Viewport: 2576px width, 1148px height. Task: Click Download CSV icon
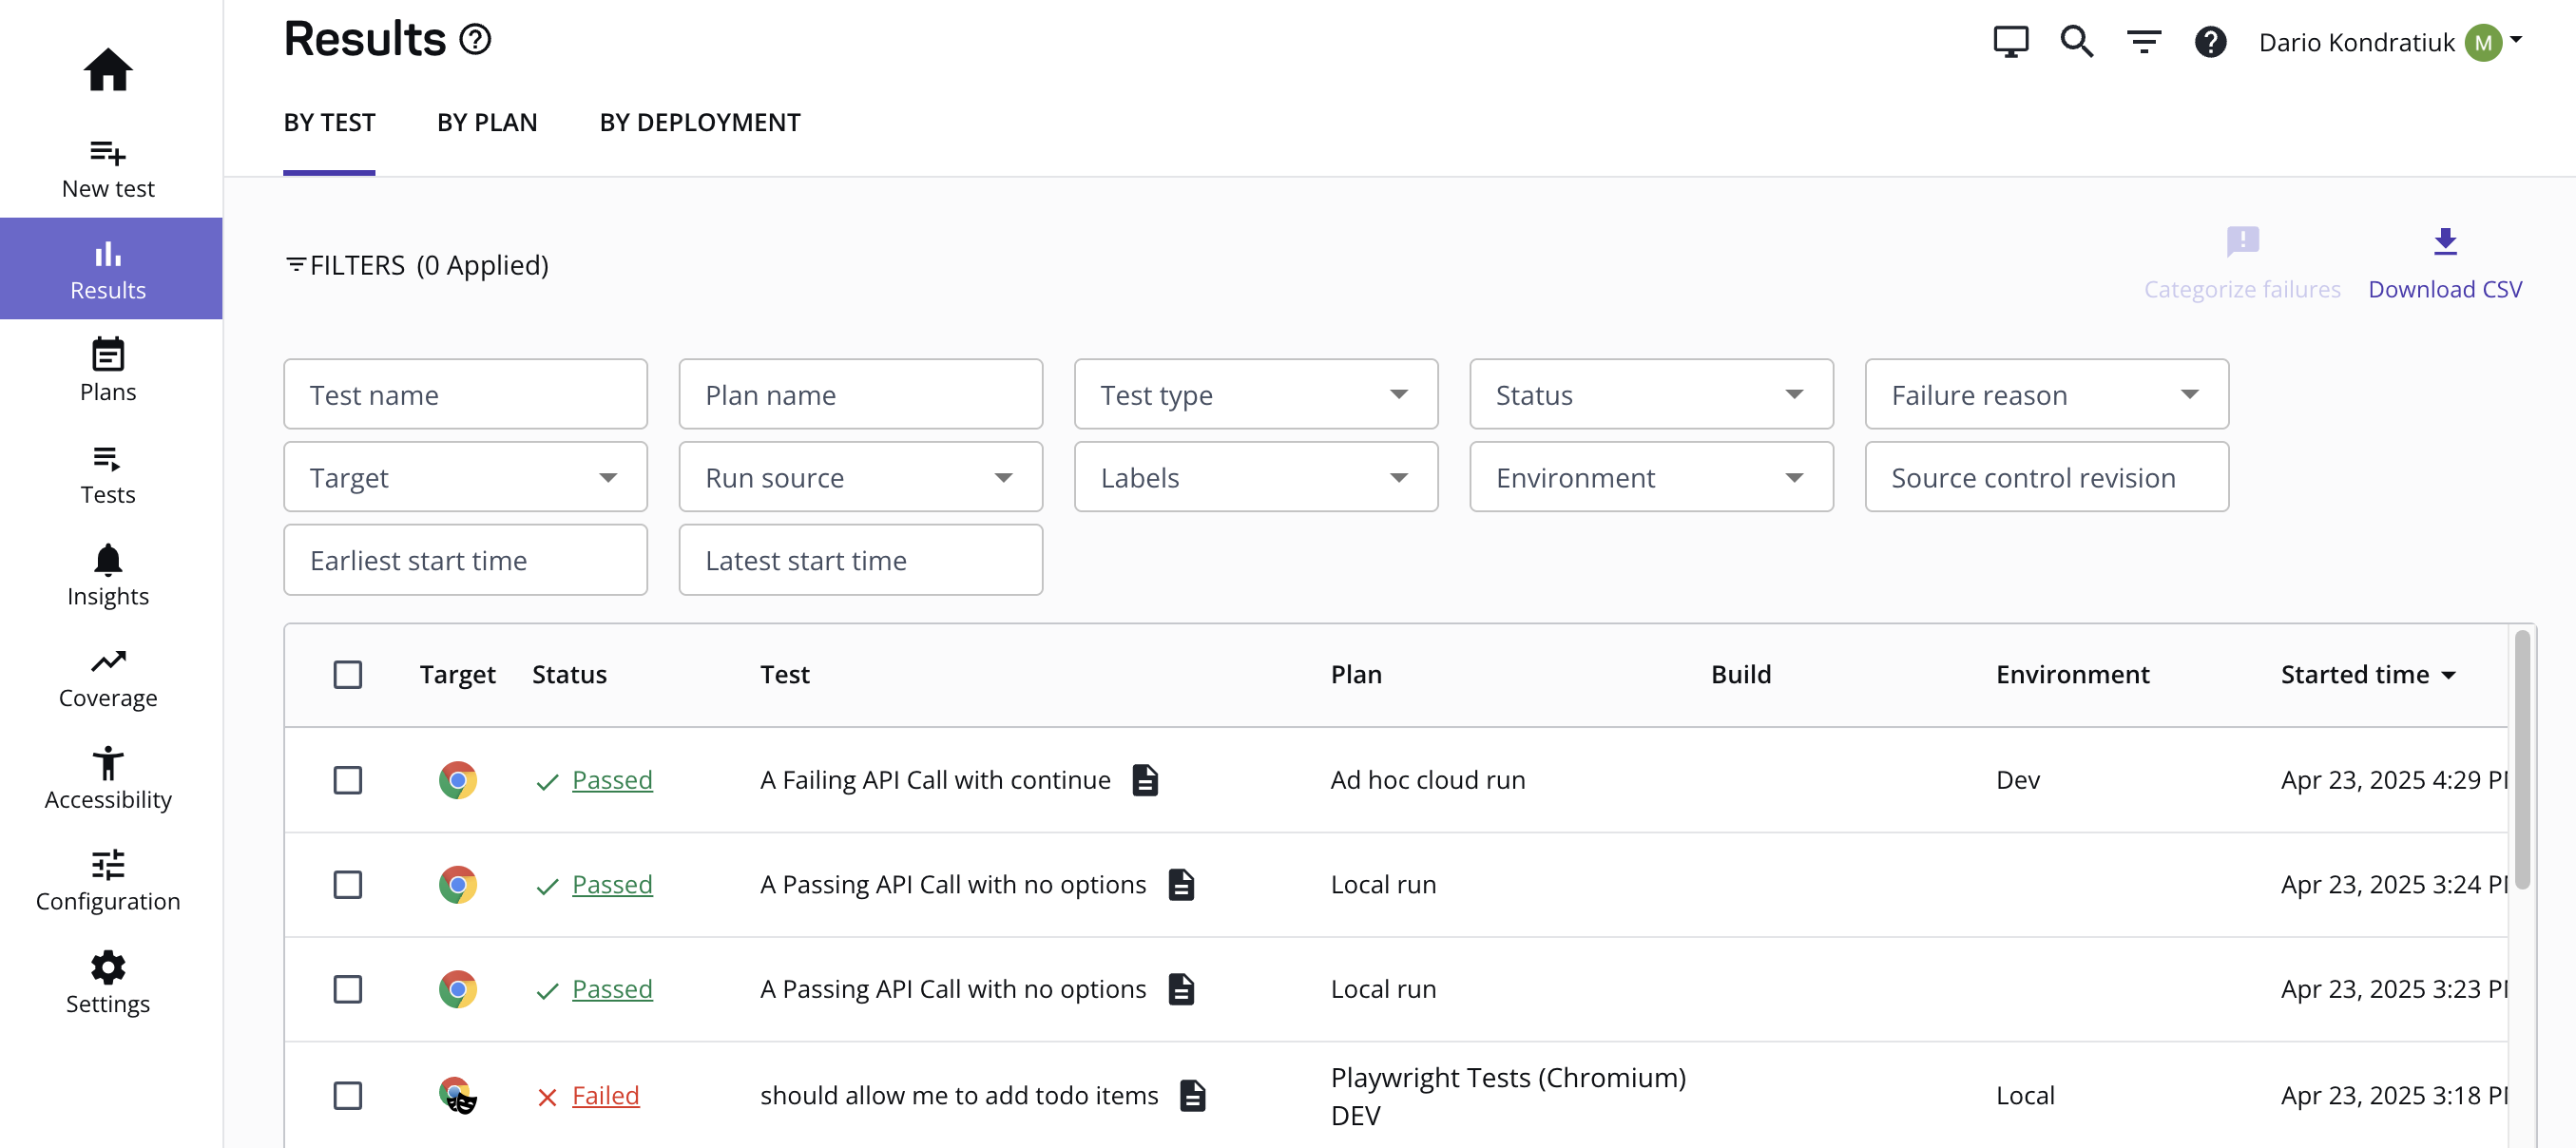click(x=2444, y=242)
